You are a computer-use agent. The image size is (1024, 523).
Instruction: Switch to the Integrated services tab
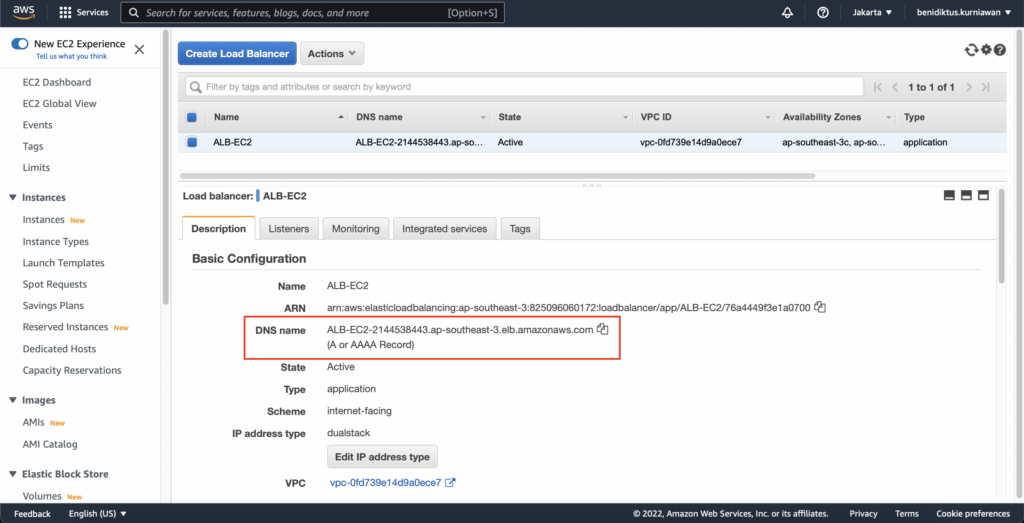pyautogui.click(x=445, y=229)
